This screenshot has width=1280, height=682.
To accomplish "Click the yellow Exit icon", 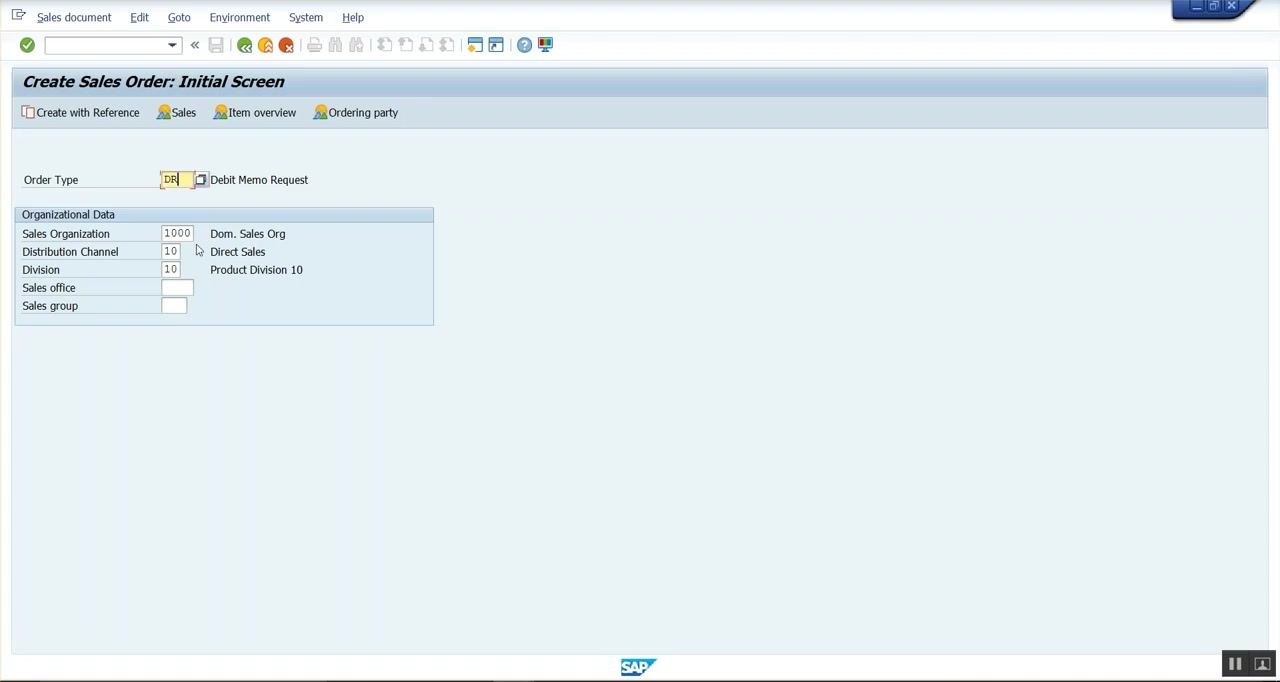I will [x=265, y=45].
